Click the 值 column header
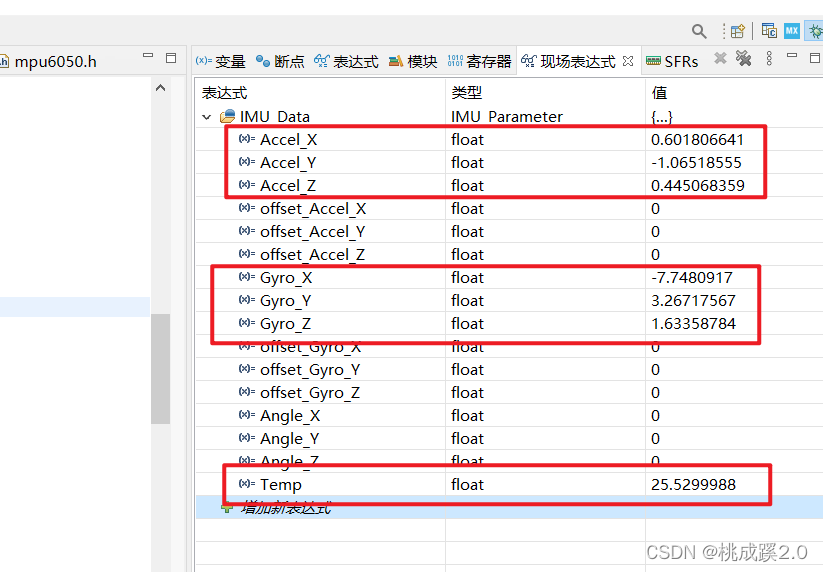 659,93
